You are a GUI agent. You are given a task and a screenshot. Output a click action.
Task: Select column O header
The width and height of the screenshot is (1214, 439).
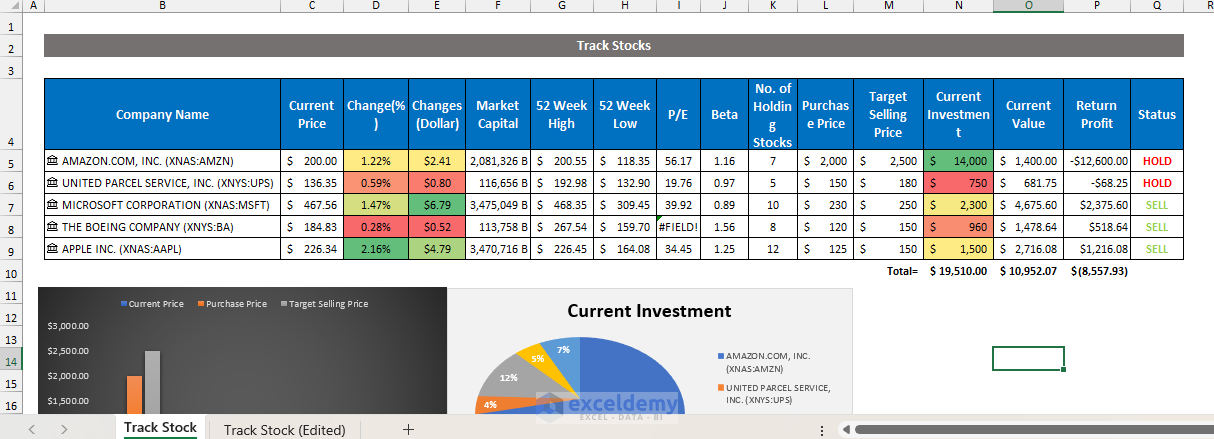point(1028,6)
